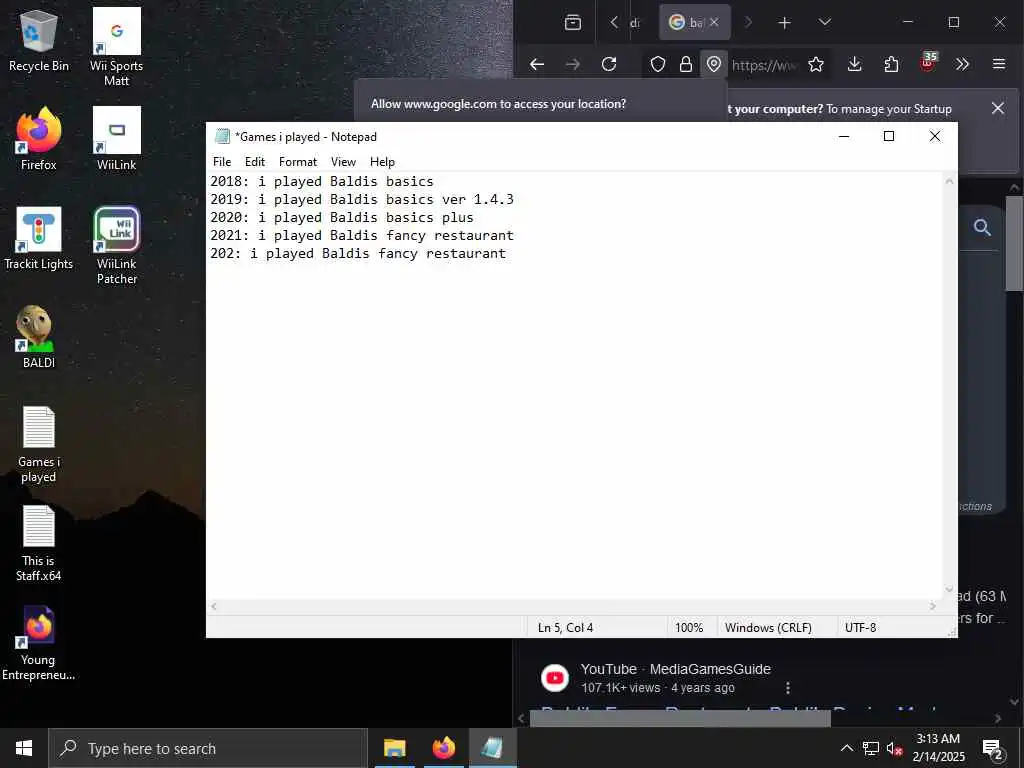Viewport: 1024px width, 768px height.
Task: Go back in Firefox browser
Action: (537, 64)
